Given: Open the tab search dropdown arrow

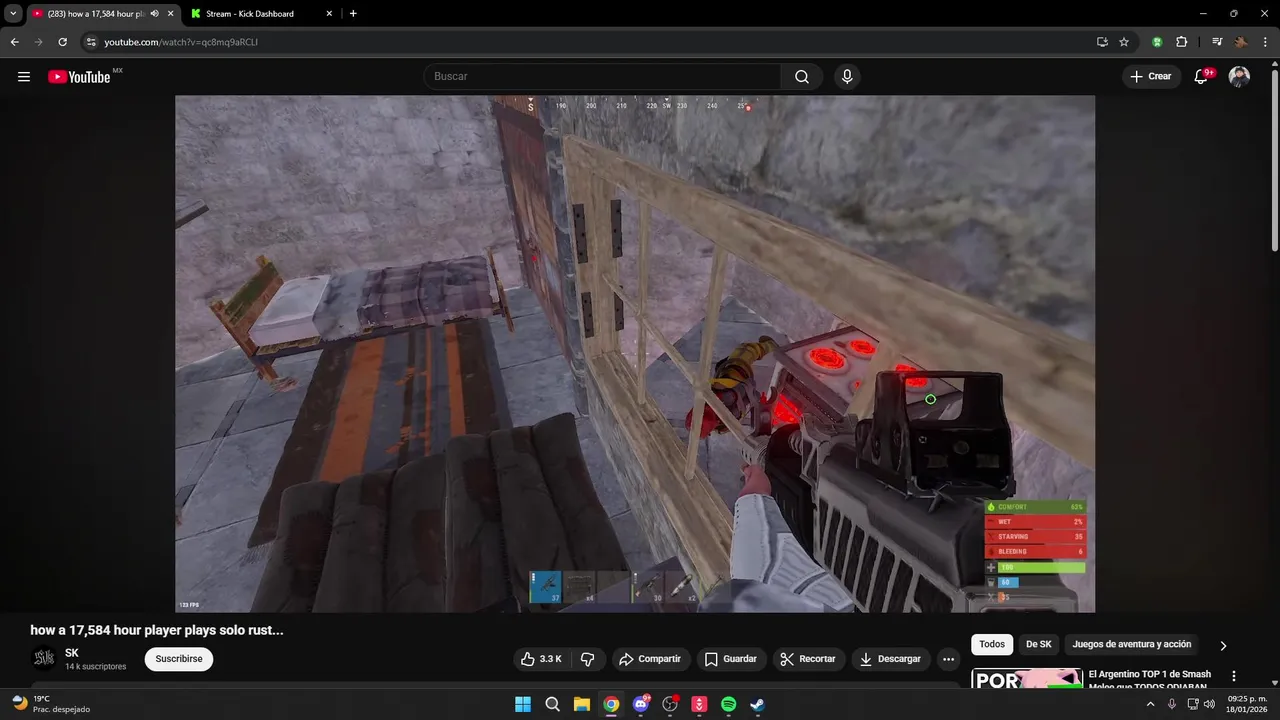Looking at the screenshot, I should [13, 13].
